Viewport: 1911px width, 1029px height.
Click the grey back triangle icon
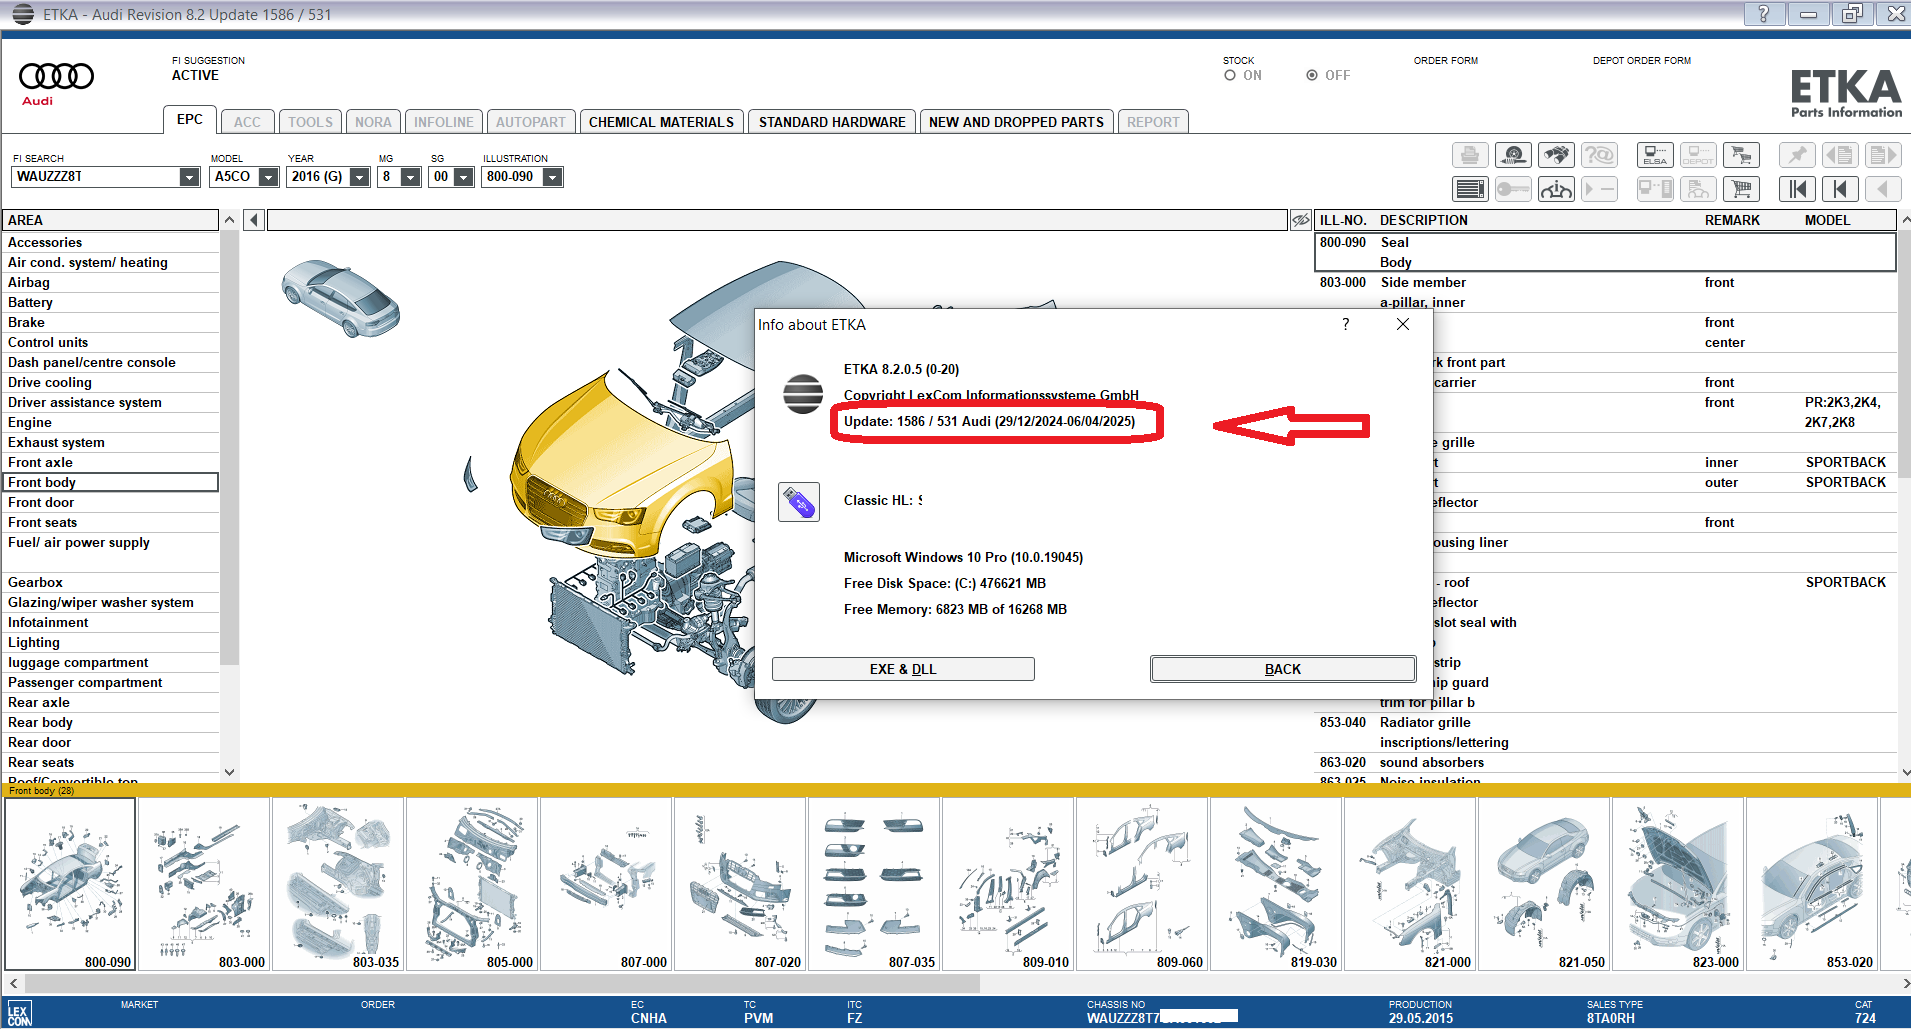click(1883, 189)
